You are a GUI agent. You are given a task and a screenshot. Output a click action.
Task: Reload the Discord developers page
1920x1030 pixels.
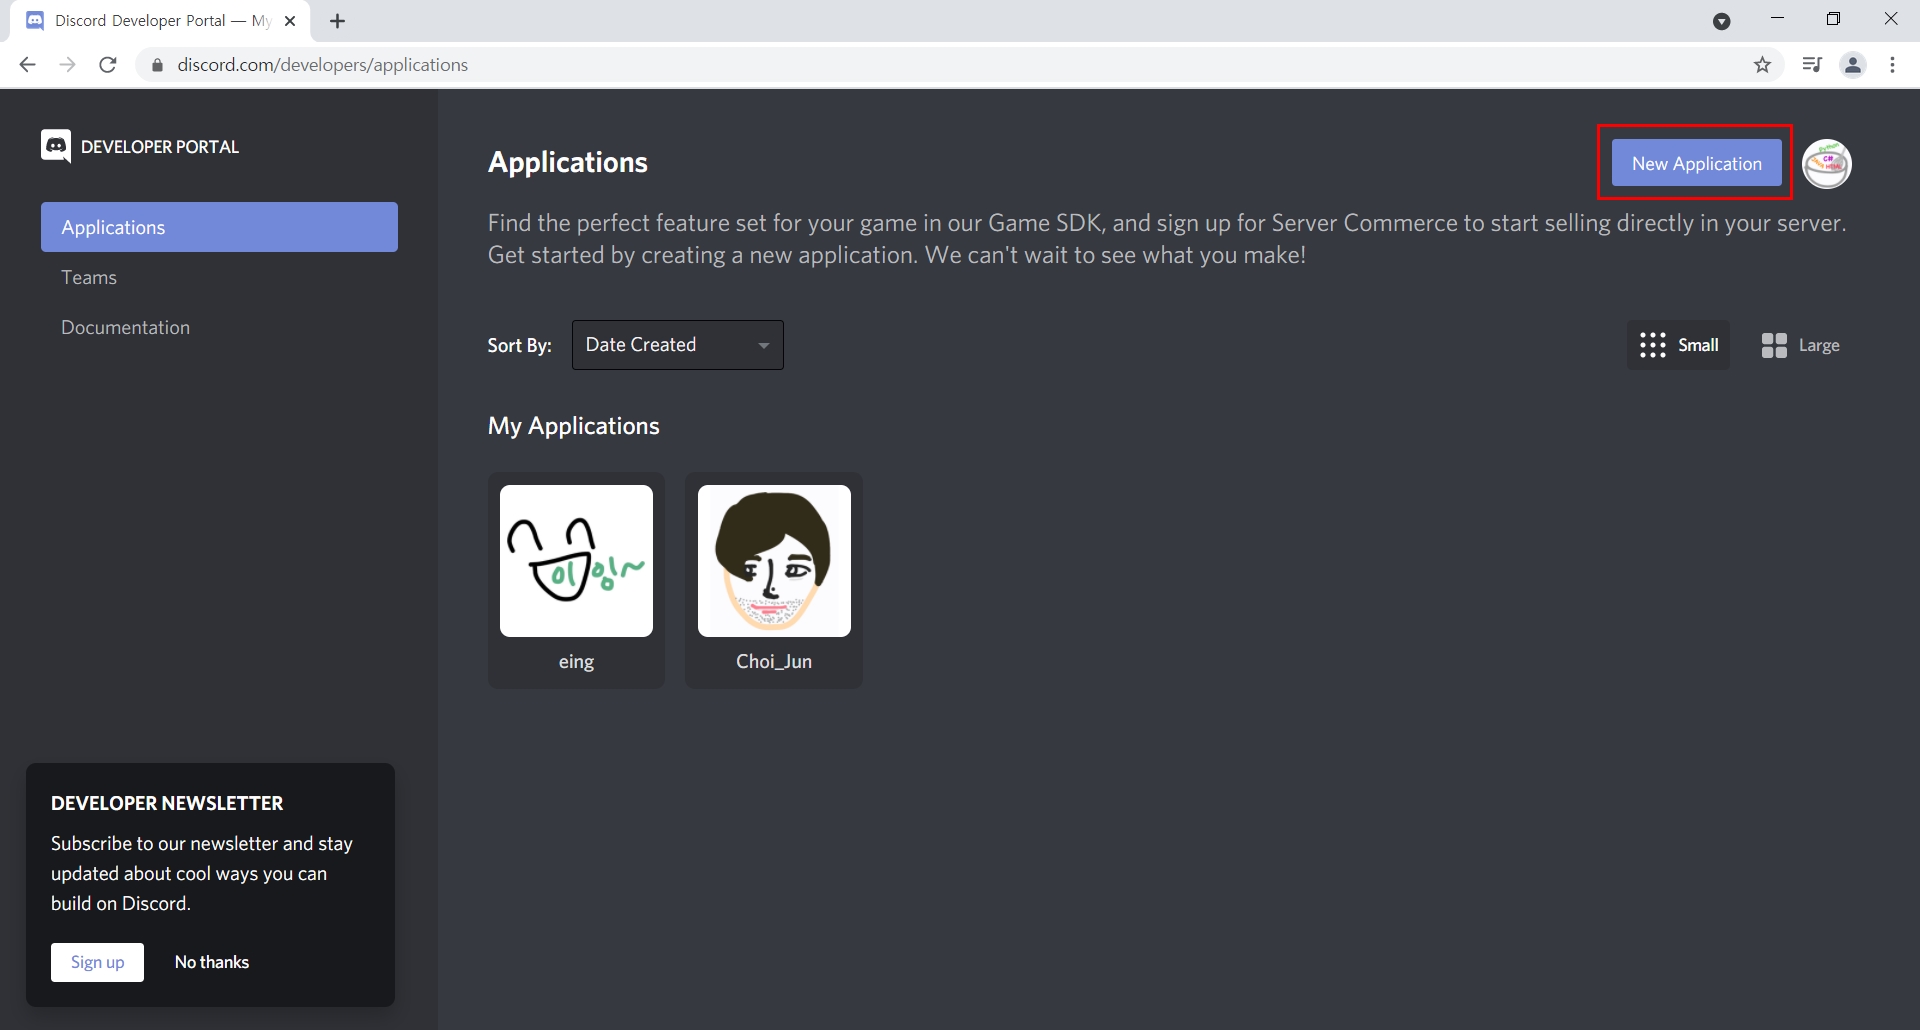[108, 65]
